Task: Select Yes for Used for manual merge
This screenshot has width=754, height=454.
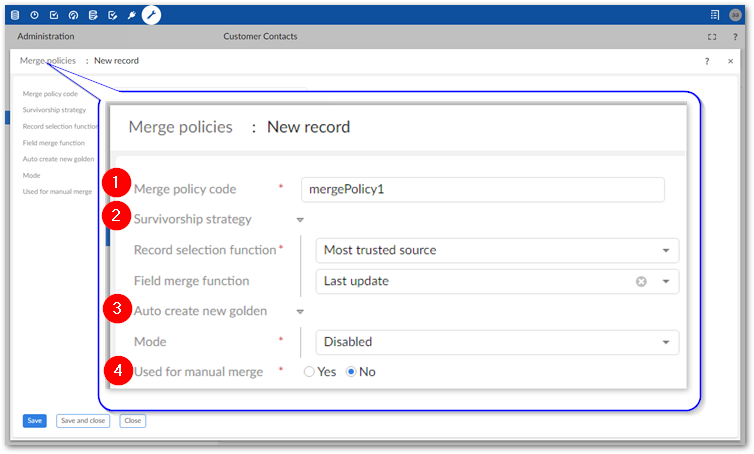Action: 309,372
